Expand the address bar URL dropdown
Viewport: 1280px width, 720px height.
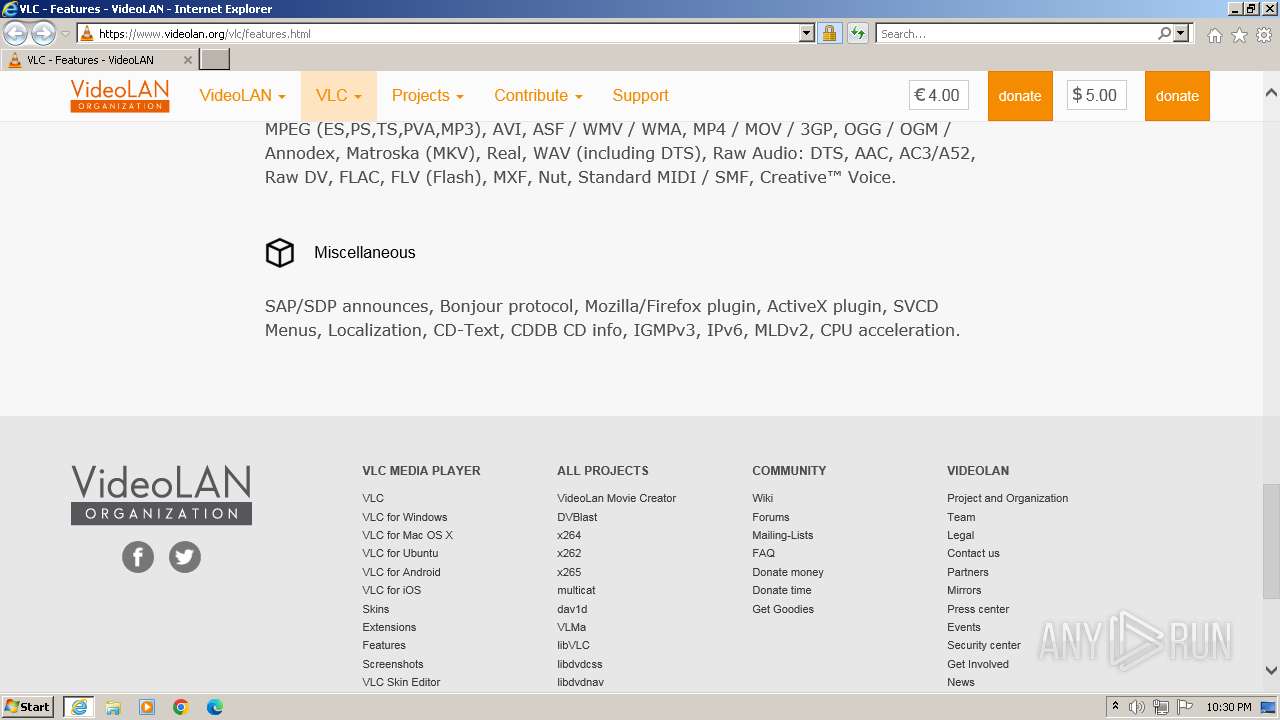pos(807,33)
